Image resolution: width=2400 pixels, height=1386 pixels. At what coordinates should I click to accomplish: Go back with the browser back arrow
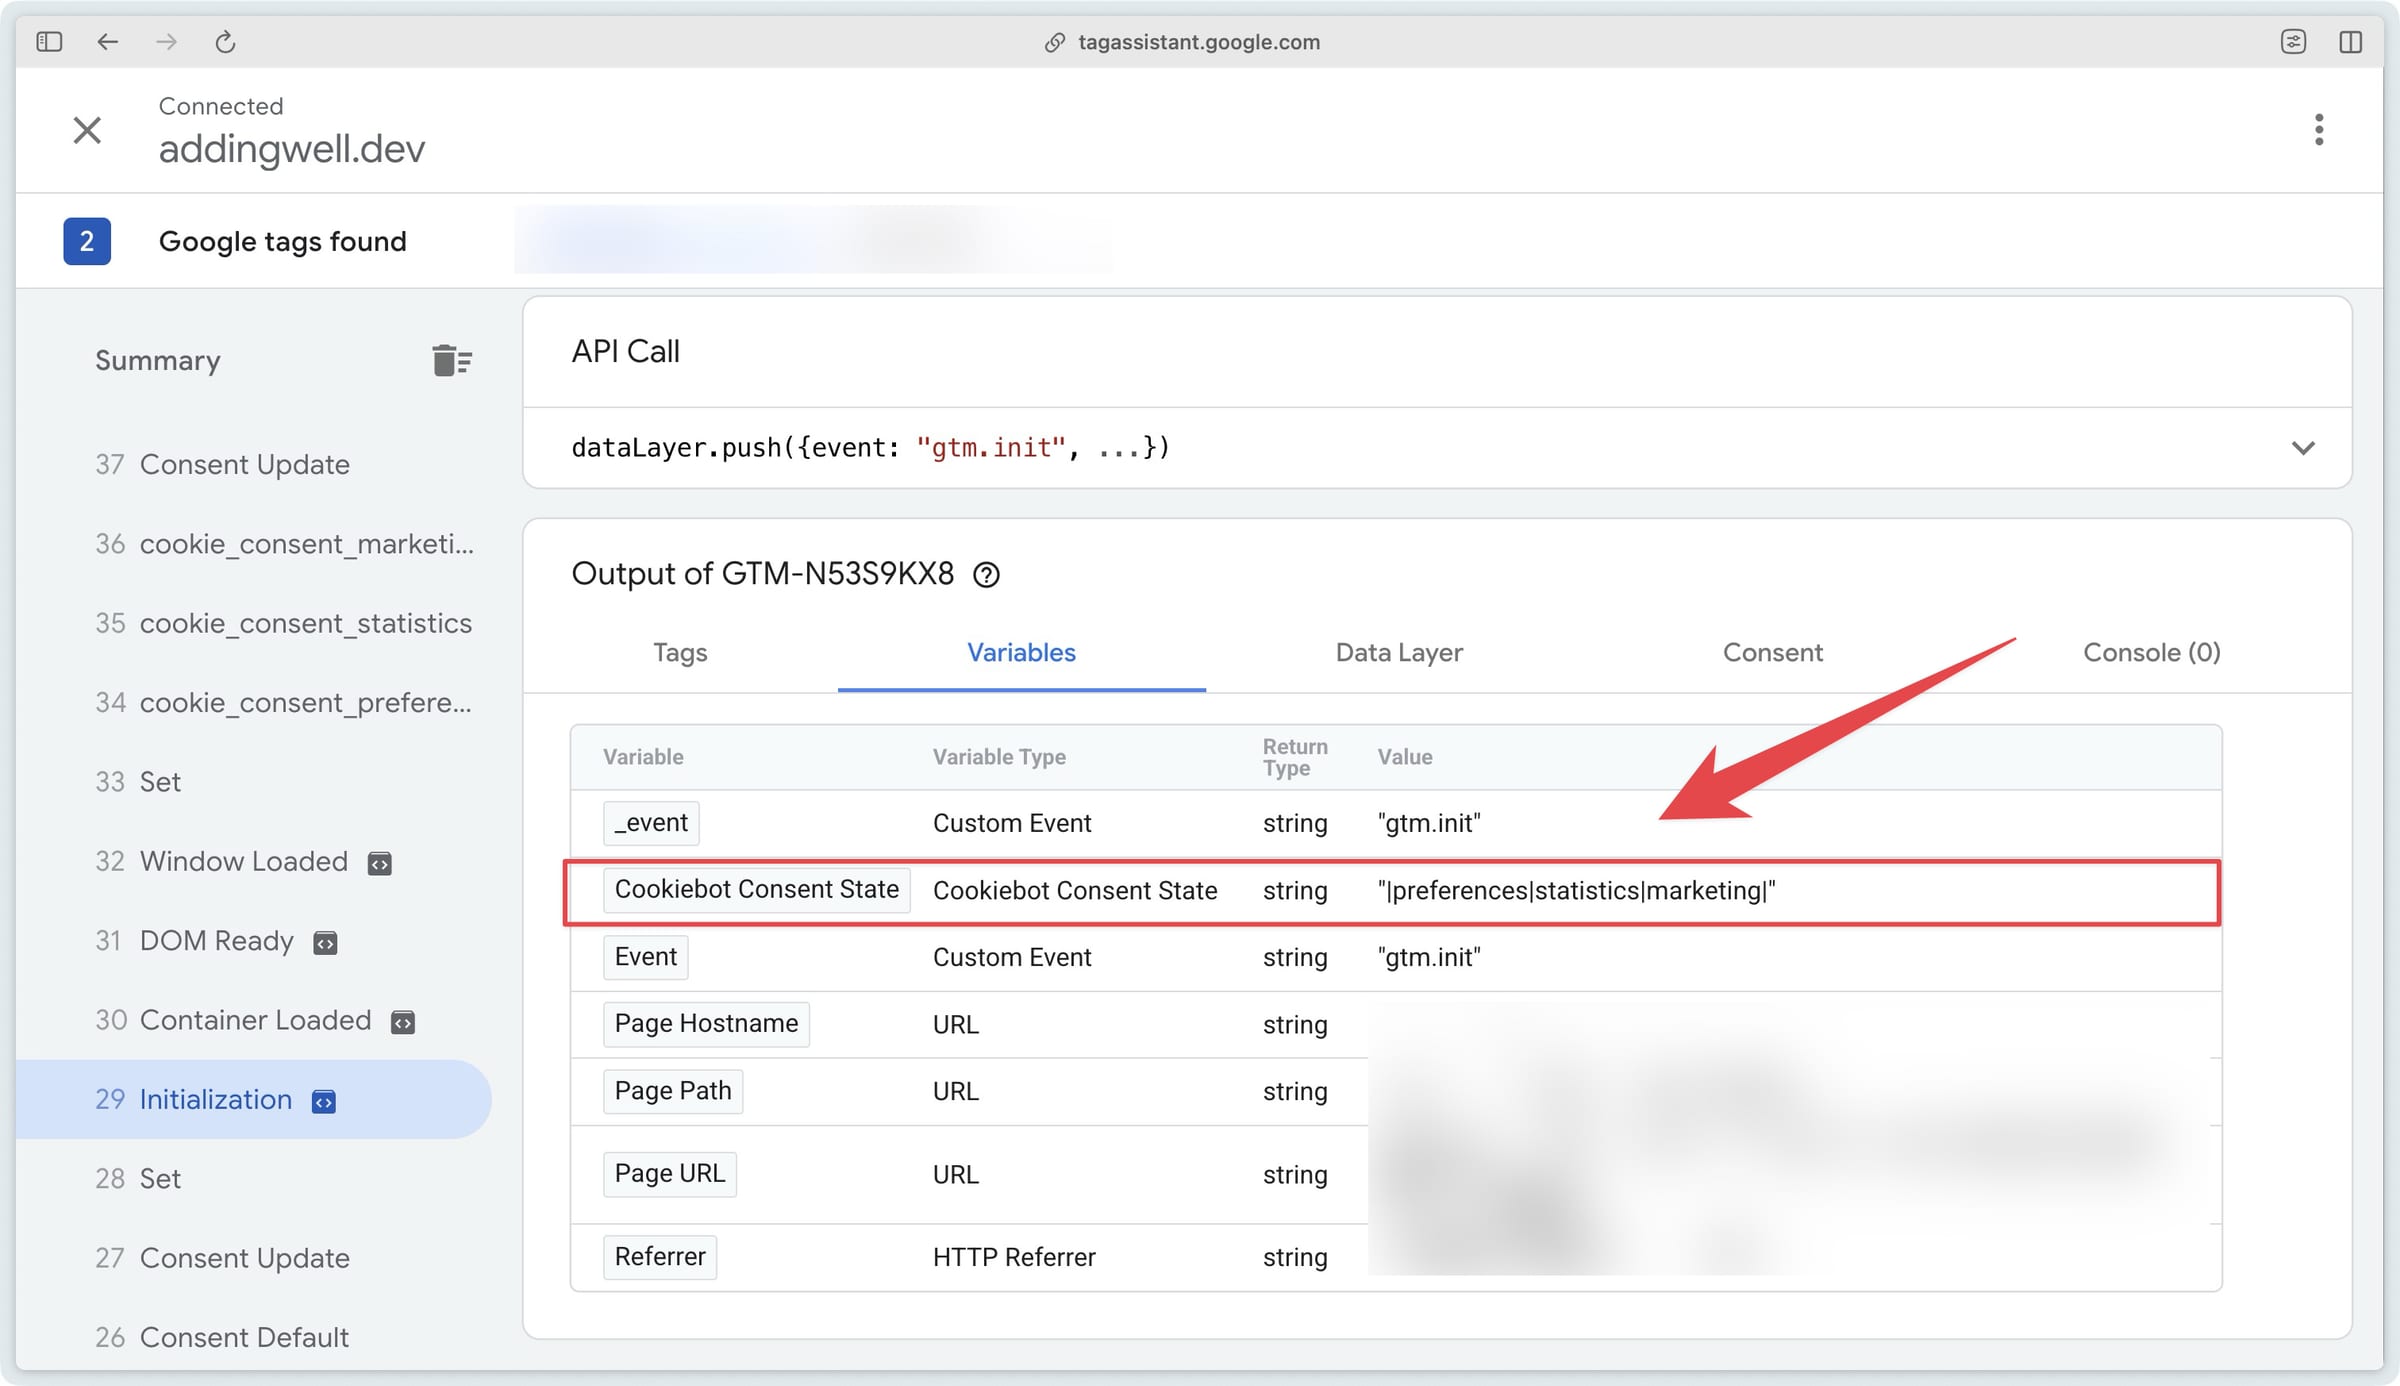(x=108, y=41)
